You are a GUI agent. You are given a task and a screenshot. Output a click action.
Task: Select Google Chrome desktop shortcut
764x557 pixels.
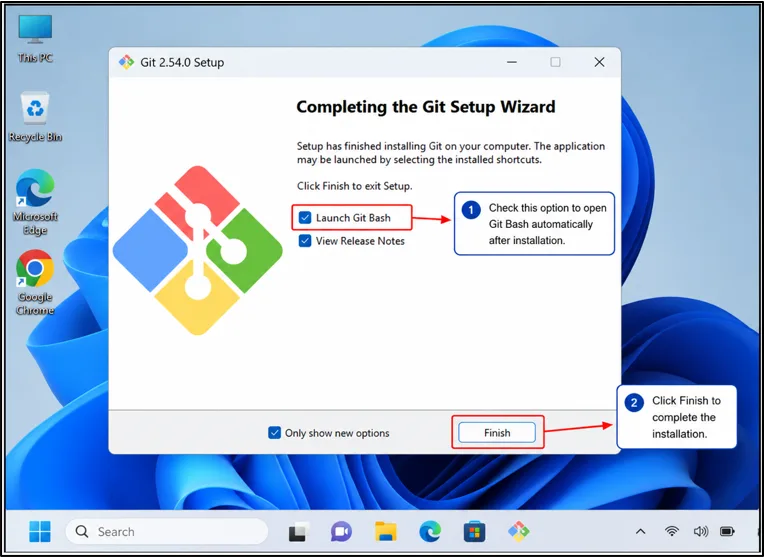click(x=35, y=283)
